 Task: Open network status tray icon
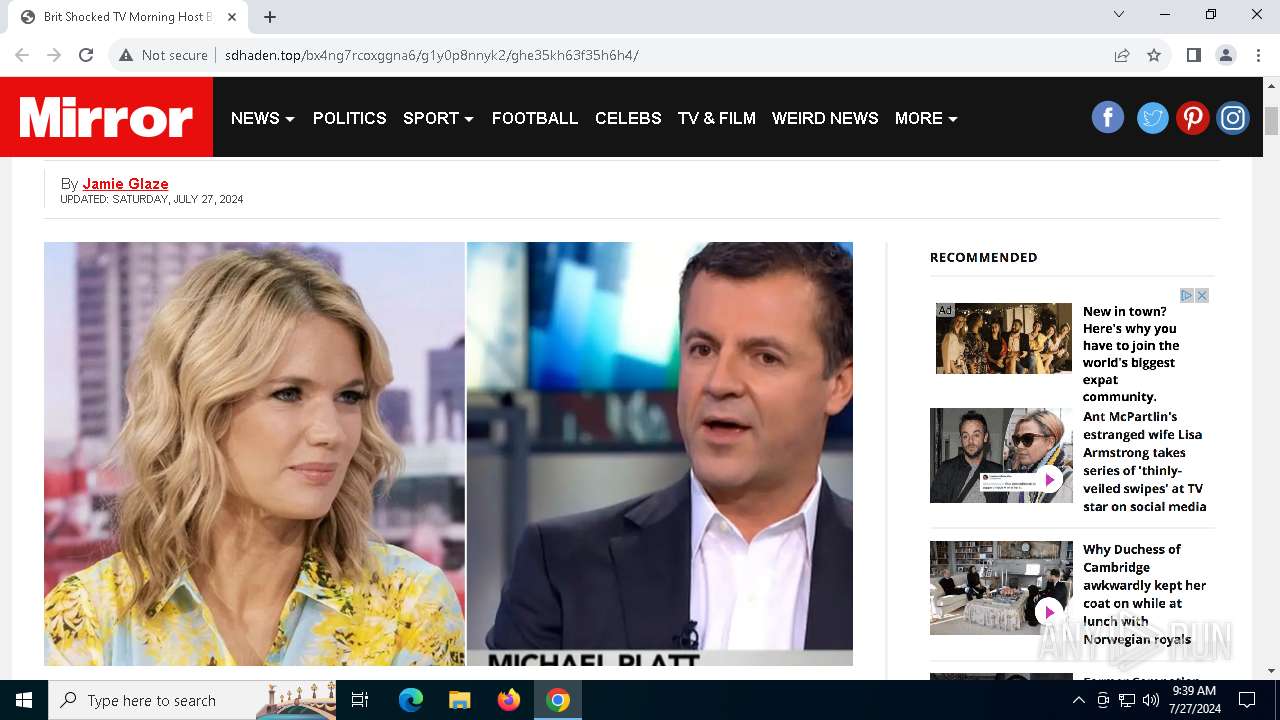coord(1127,700)
